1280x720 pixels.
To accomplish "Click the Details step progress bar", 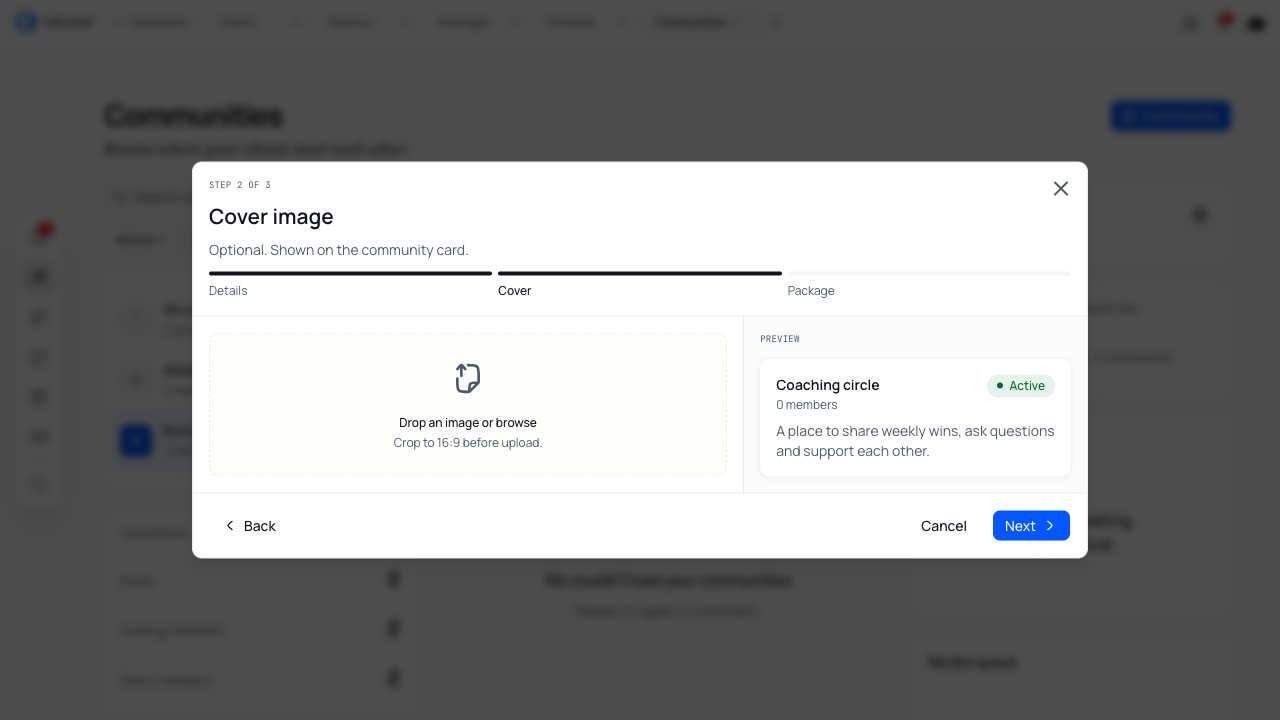I will coord(350,273).
